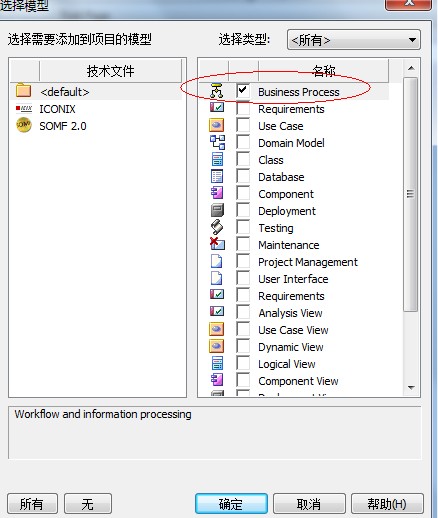Viewport: 438px width, 518px height.
Task: Select the ICONIX technology item
Action: [57, 109]
